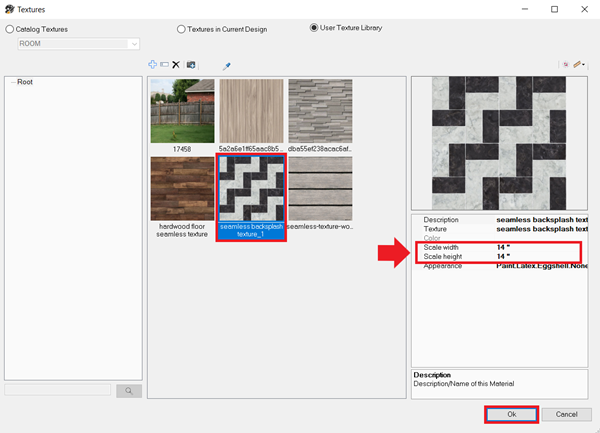This screenshot has height=433, width=600.
Task: Click the Appearance property value
Action: click(x=542, y=266)
